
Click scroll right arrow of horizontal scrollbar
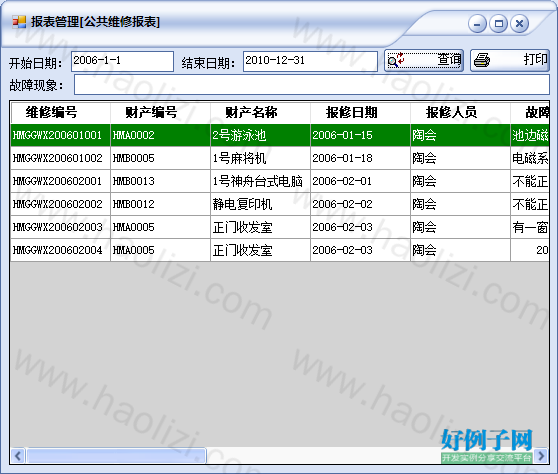click(541, 456)
